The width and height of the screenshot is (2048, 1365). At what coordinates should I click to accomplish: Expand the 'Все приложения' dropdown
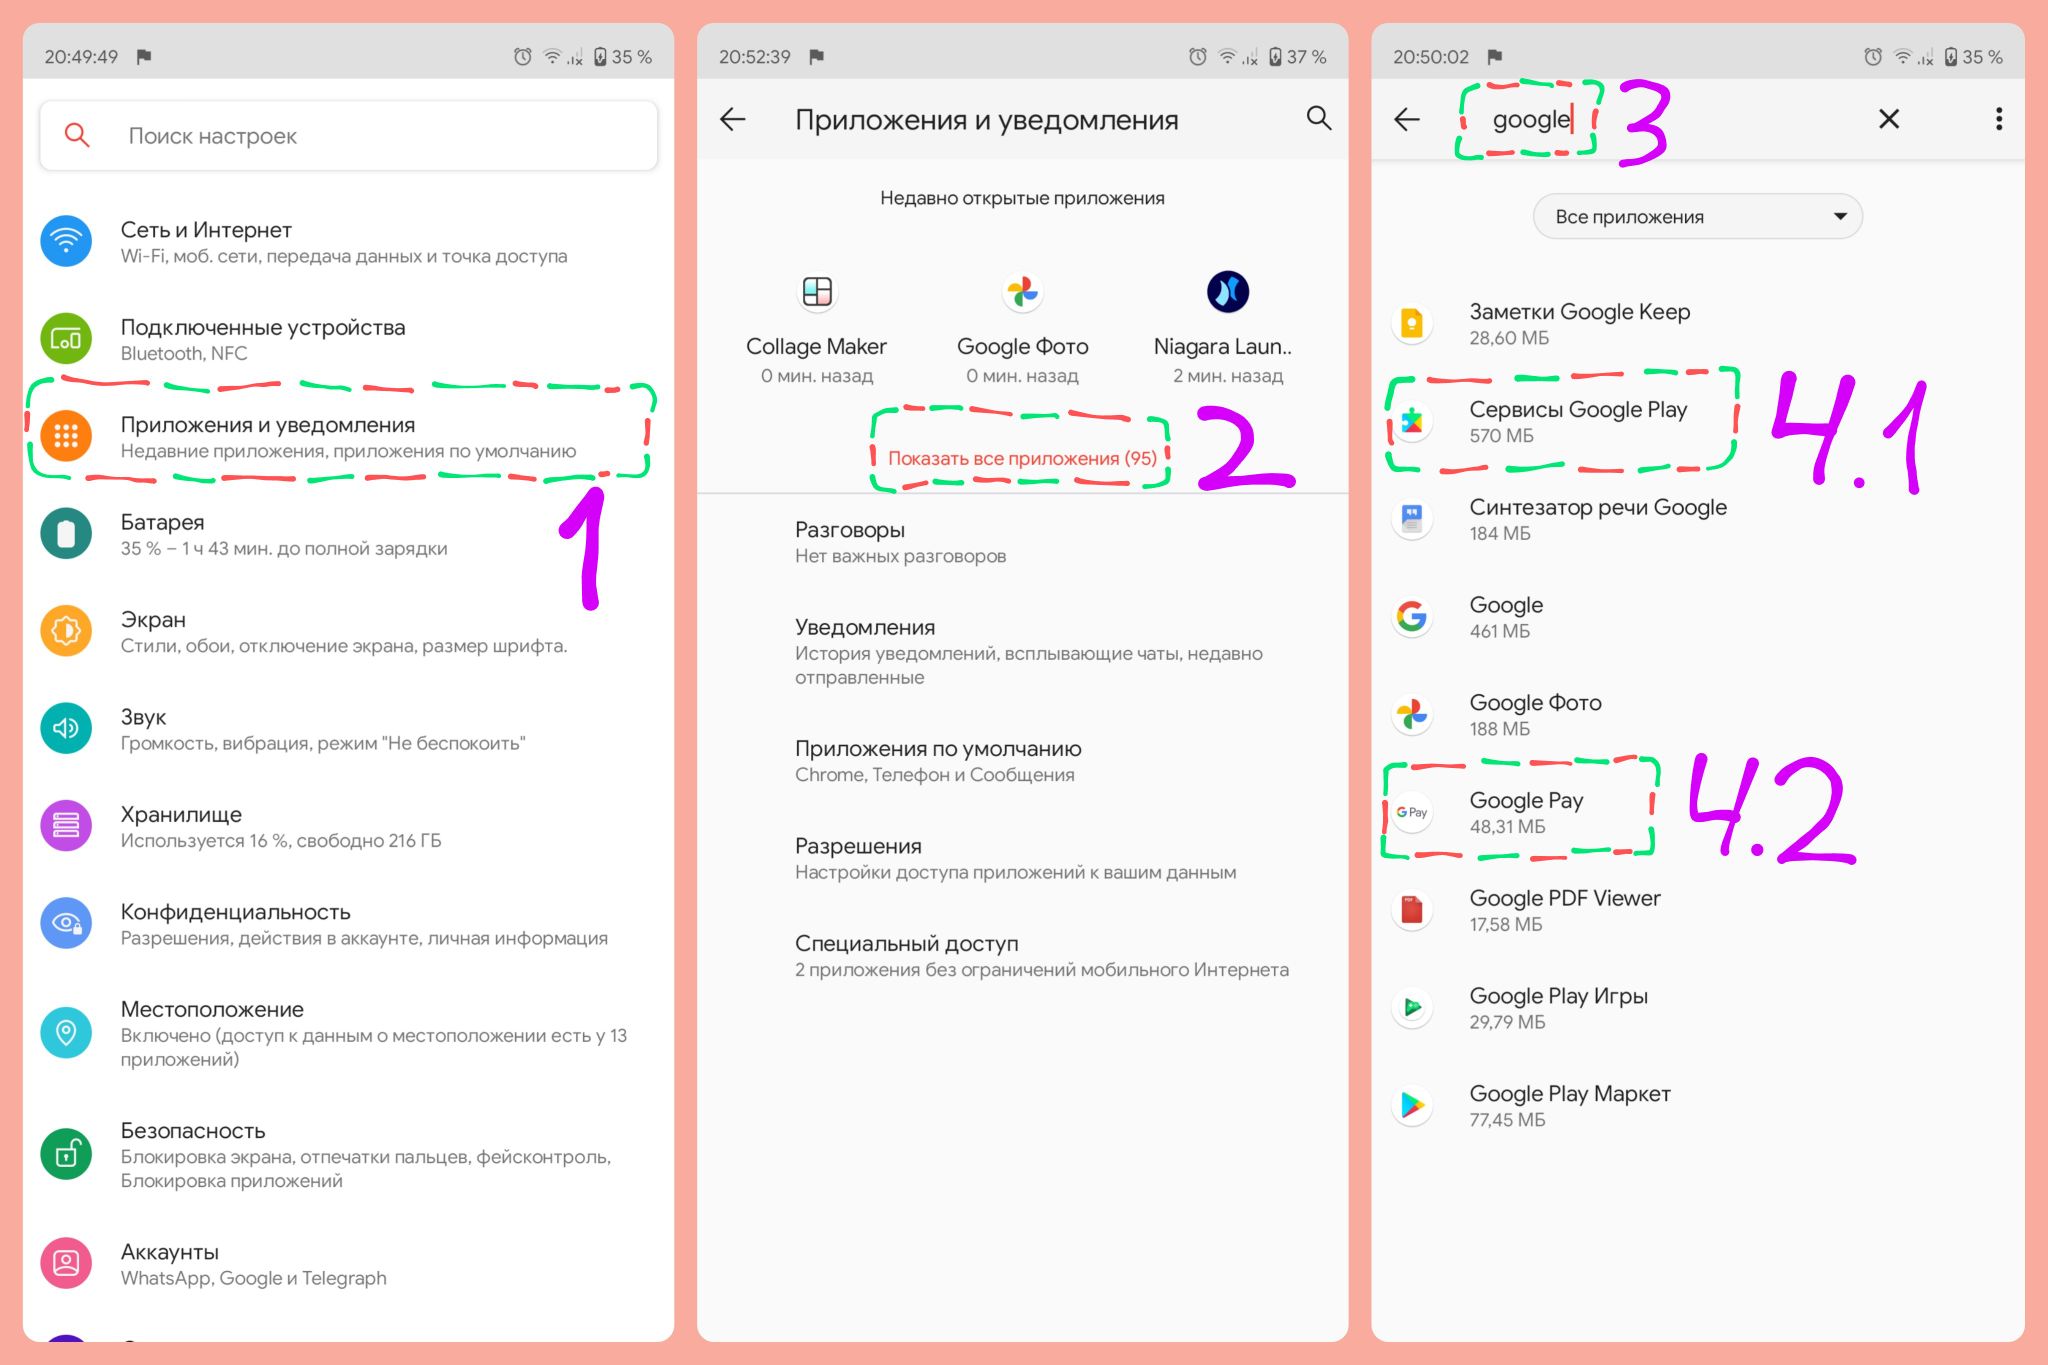pos(1697,217)
